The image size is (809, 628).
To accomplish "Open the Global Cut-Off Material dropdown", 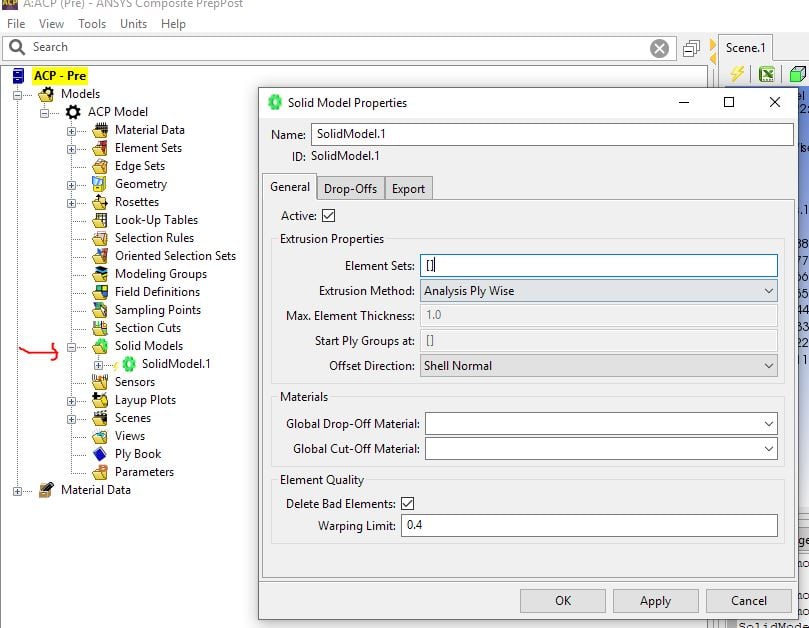I will pos(602,449).
